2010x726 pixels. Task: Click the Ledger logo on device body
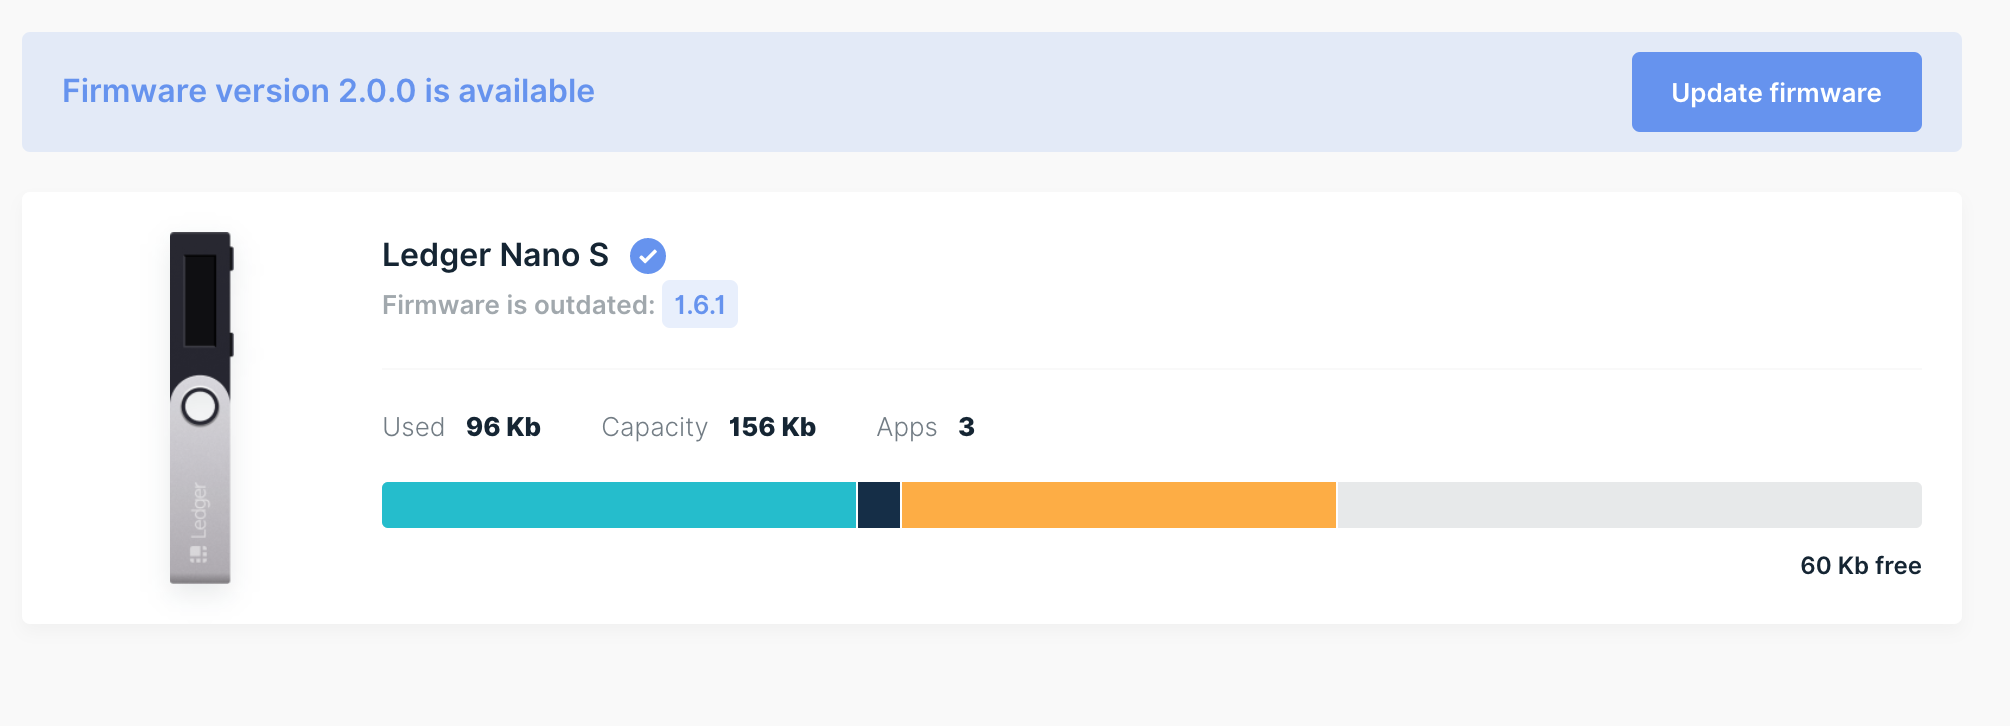pyautogui.click(x=199, y=522)
